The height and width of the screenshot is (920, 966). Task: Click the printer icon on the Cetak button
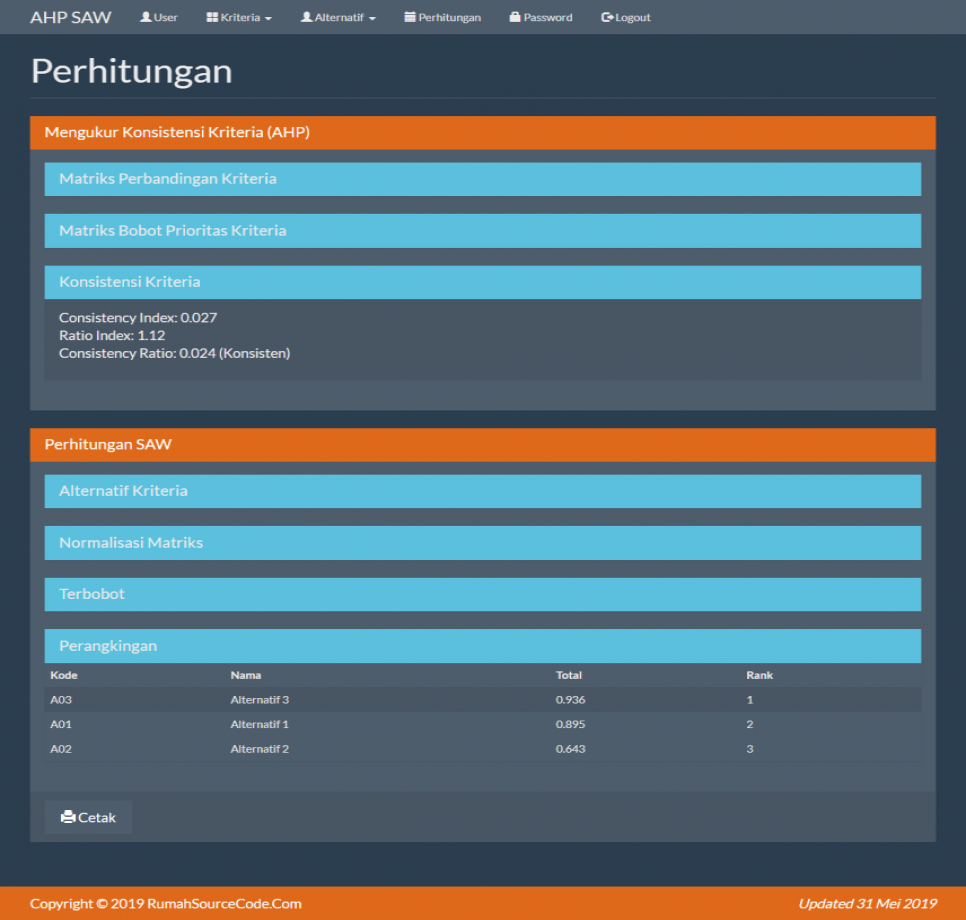coord(67,817)
